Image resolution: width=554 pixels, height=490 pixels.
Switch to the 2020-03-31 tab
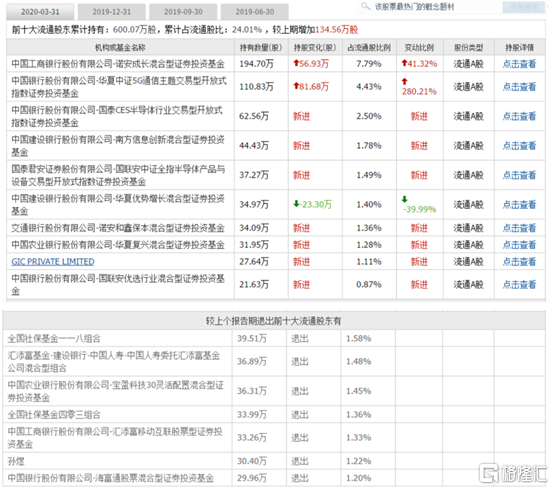click(40, 12)
